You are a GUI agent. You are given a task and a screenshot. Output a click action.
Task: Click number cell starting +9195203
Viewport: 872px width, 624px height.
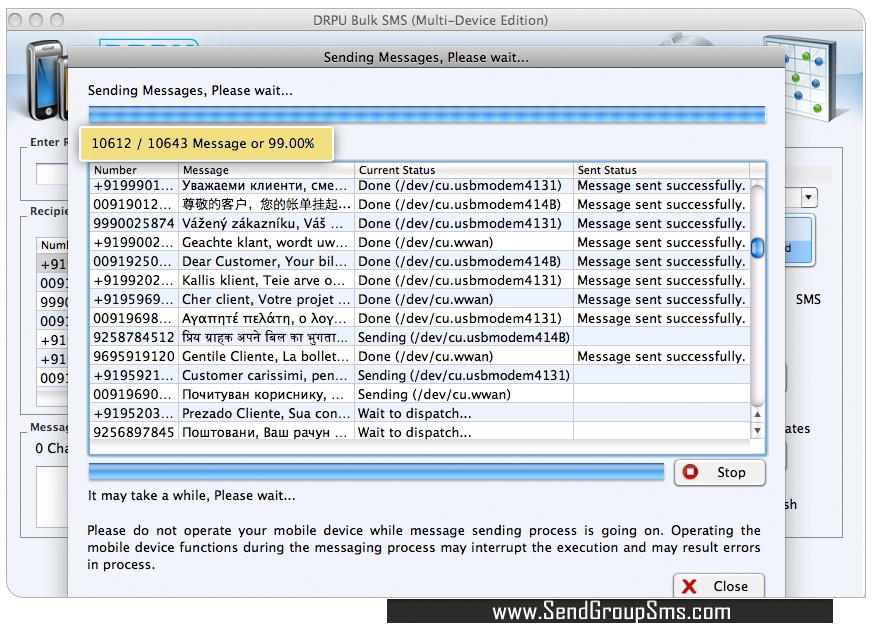click(x=134, y=413)
